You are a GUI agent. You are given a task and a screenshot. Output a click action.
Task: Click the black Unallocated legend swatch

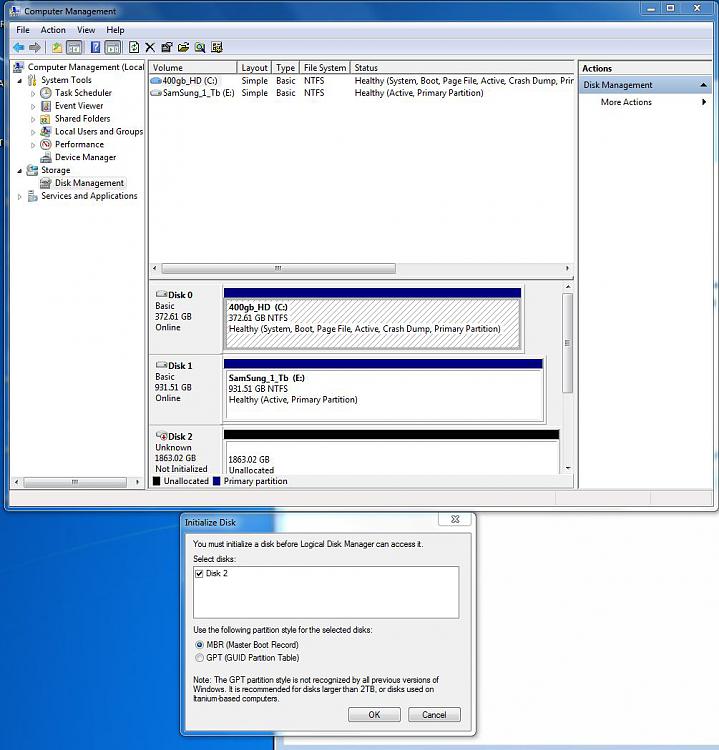tap(156, 481)
